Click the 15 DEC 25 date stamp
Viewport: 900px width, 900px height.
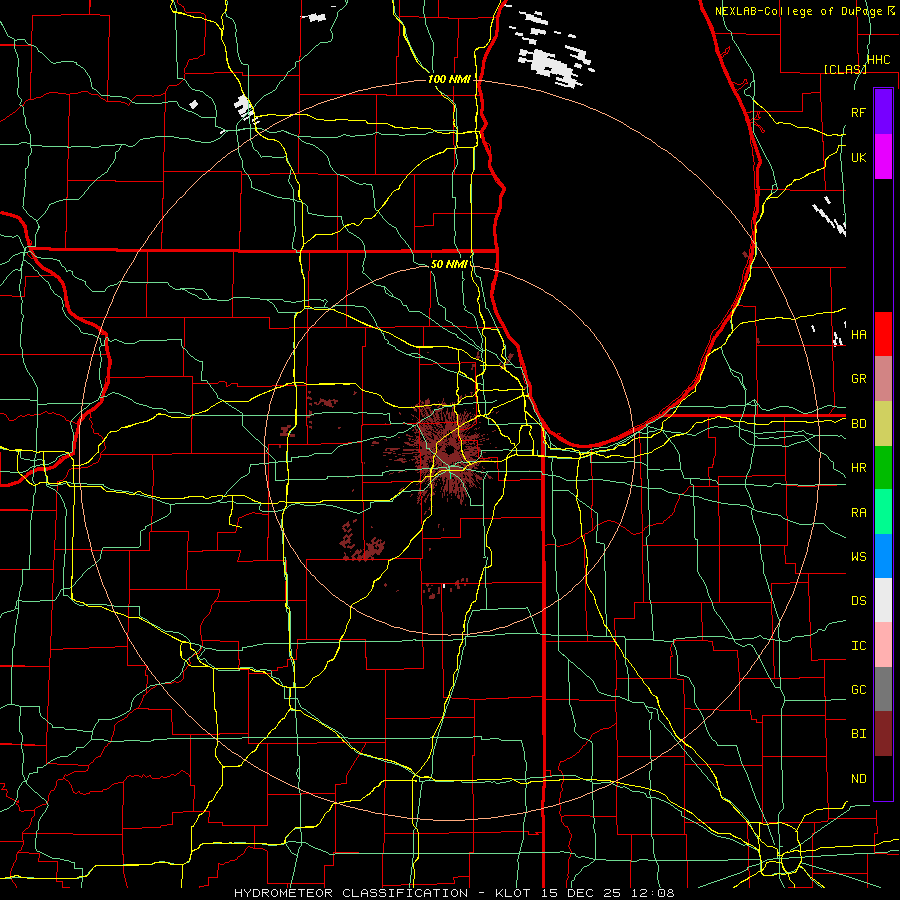tap(582, 893)
